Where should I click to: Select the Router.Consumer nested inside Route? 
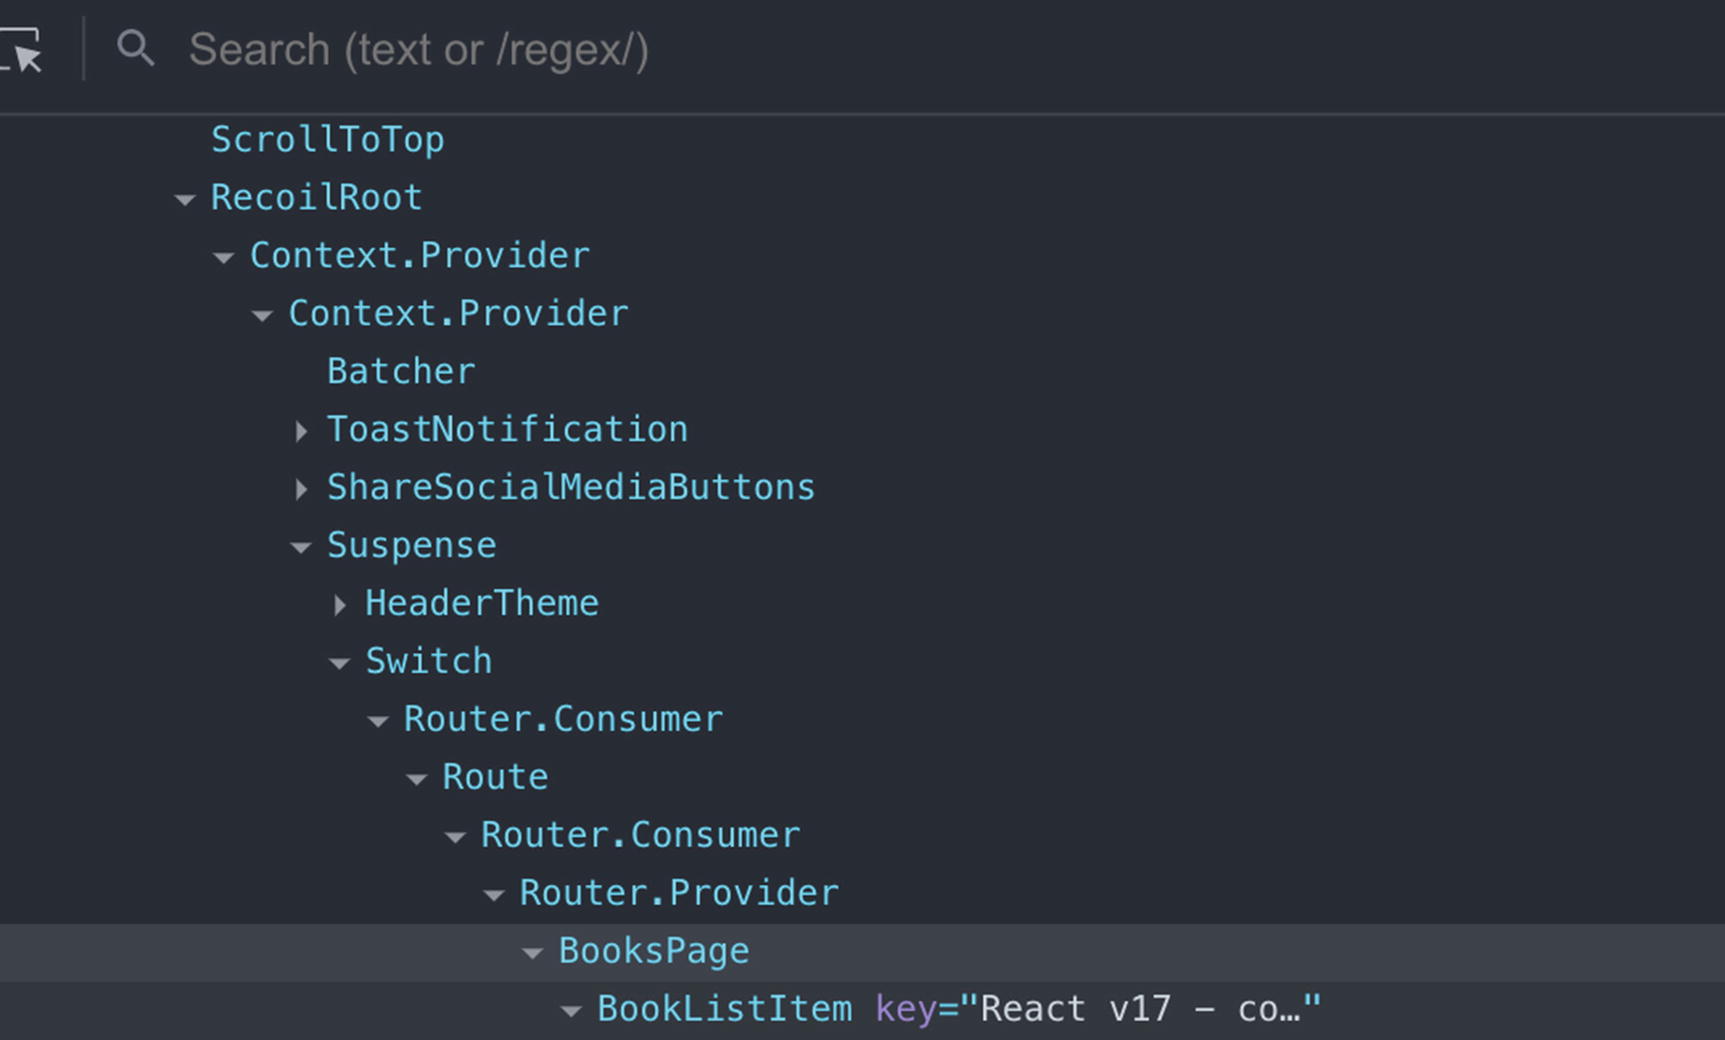640,836
